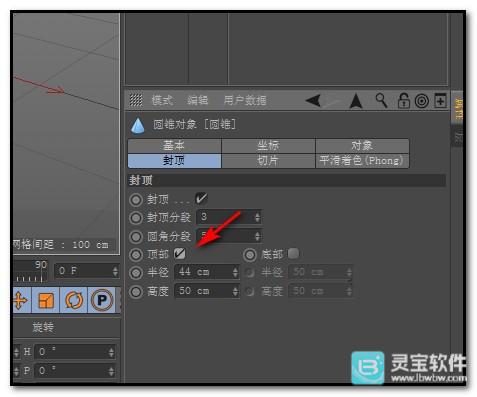Click the up arrow navigation icon

coord(356,101)
